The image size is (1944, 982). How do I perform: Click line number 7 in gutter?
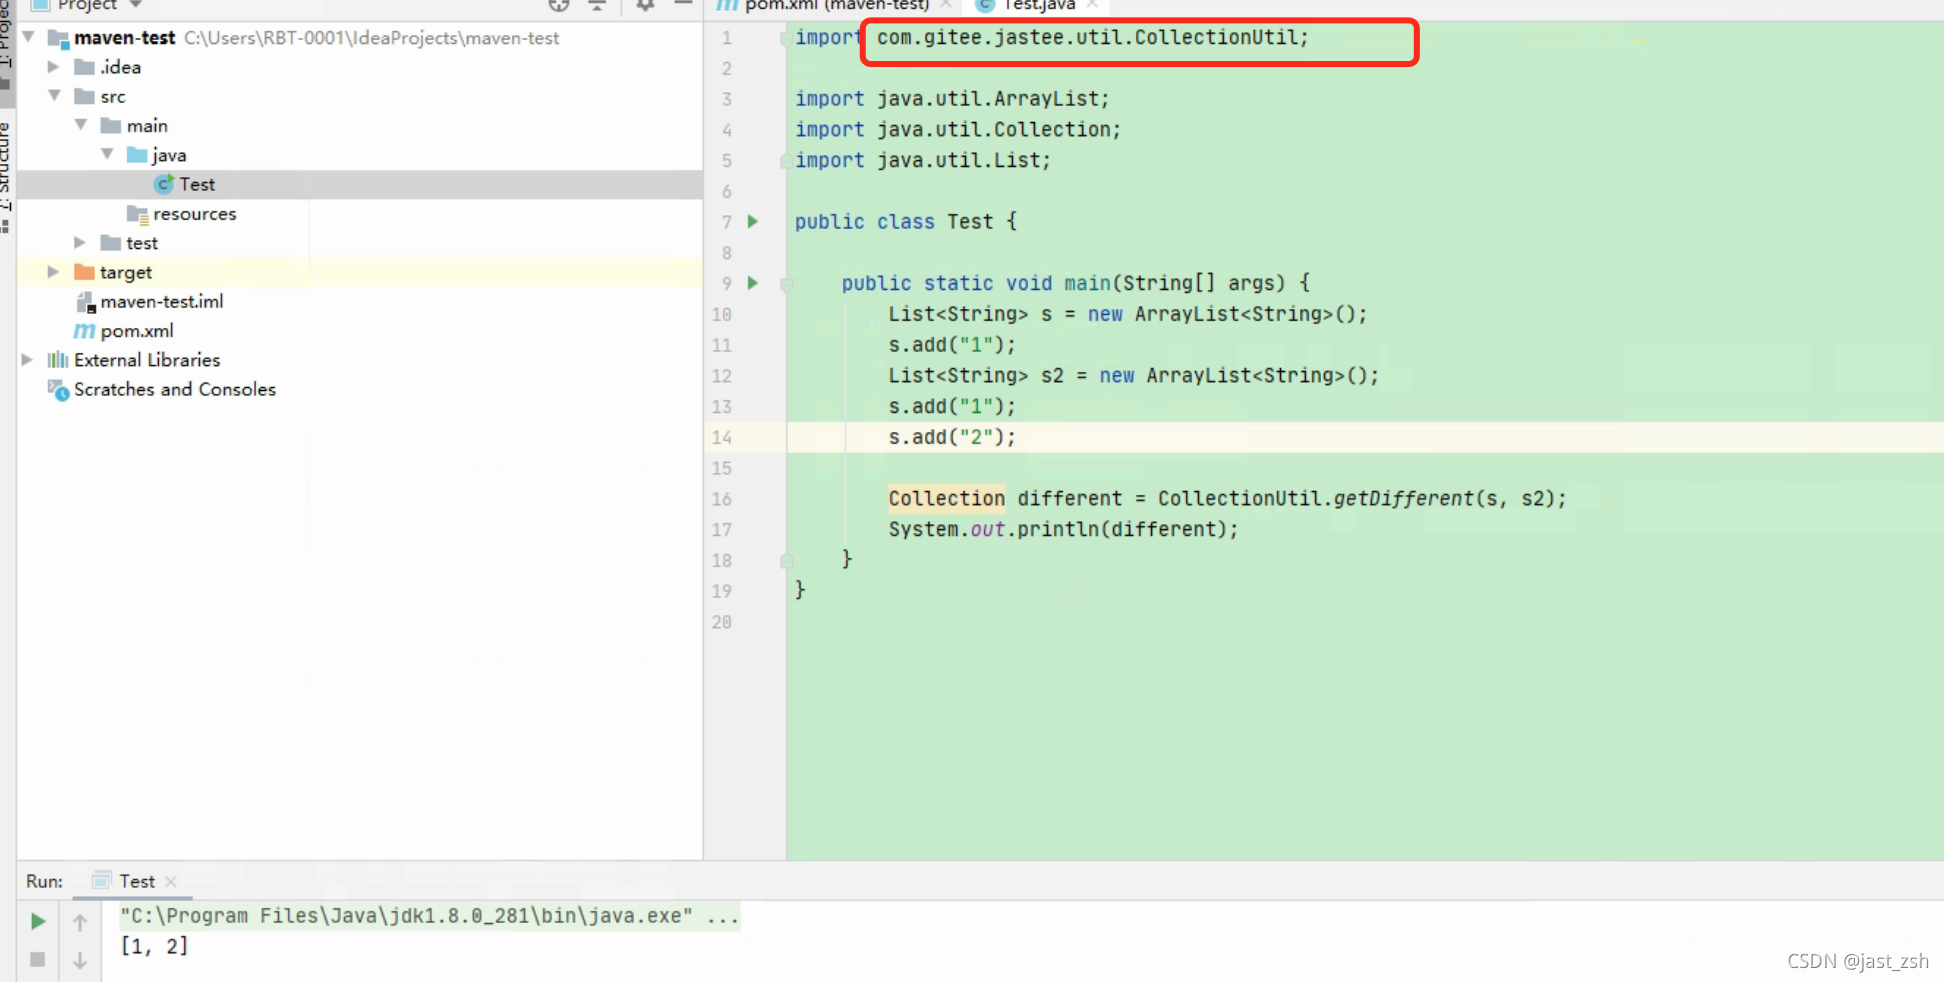tap(727, 222)
